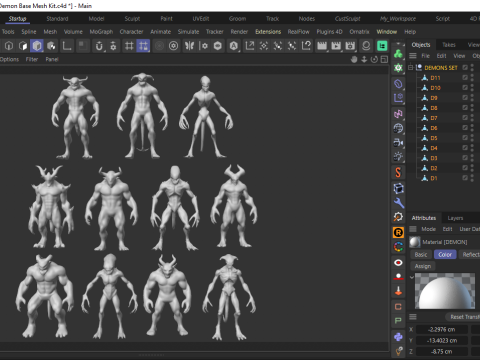Click the Assign button
Screen dimensions: 480x360
pos(423,266)
